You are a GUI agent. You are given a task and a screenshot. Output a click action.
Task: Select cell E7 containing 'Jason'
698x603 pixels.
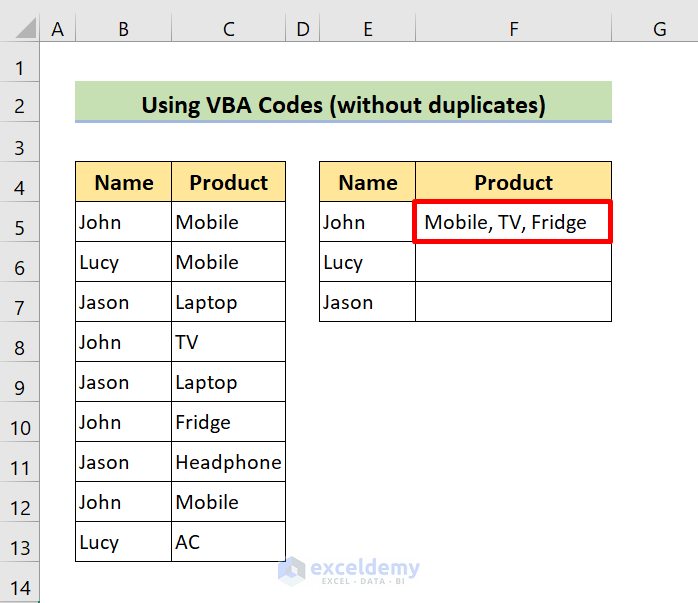pos(368,302)
